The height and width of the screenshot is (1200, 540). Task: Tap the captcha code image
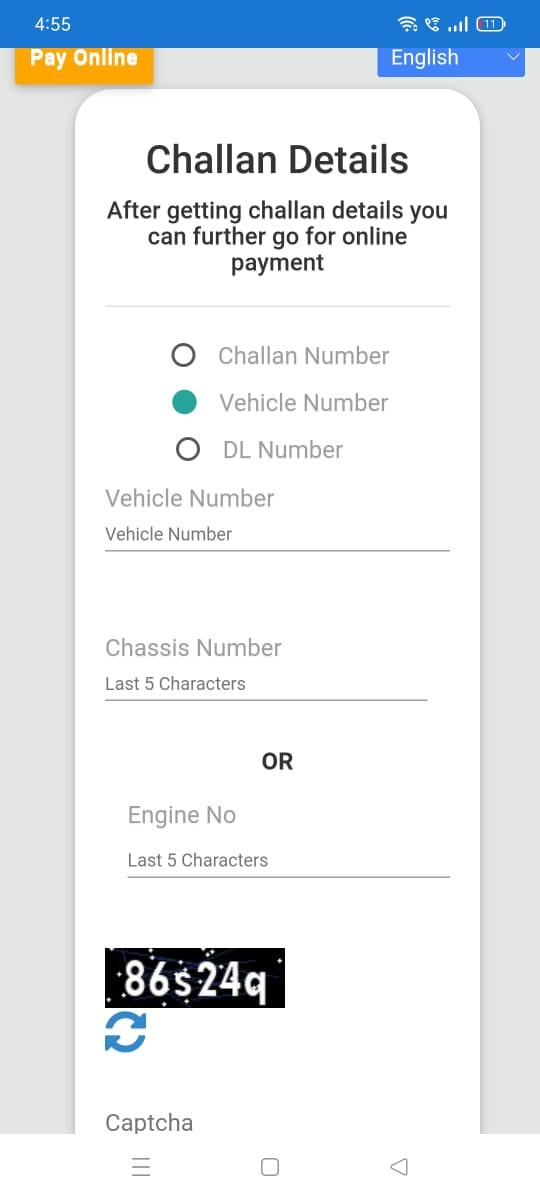195,977
